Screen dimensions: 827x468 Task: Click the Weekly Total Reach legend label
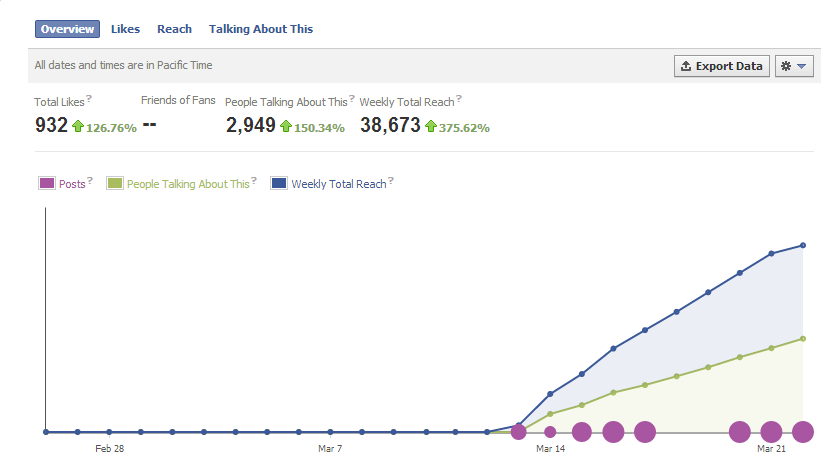(339, 184)
